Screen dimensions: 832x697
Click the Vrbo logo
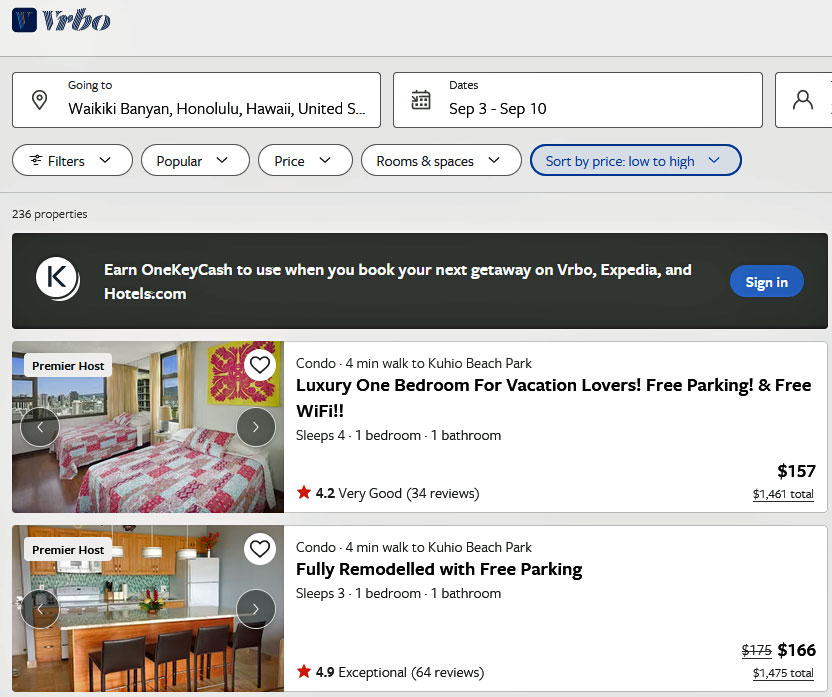coord(60,20)
